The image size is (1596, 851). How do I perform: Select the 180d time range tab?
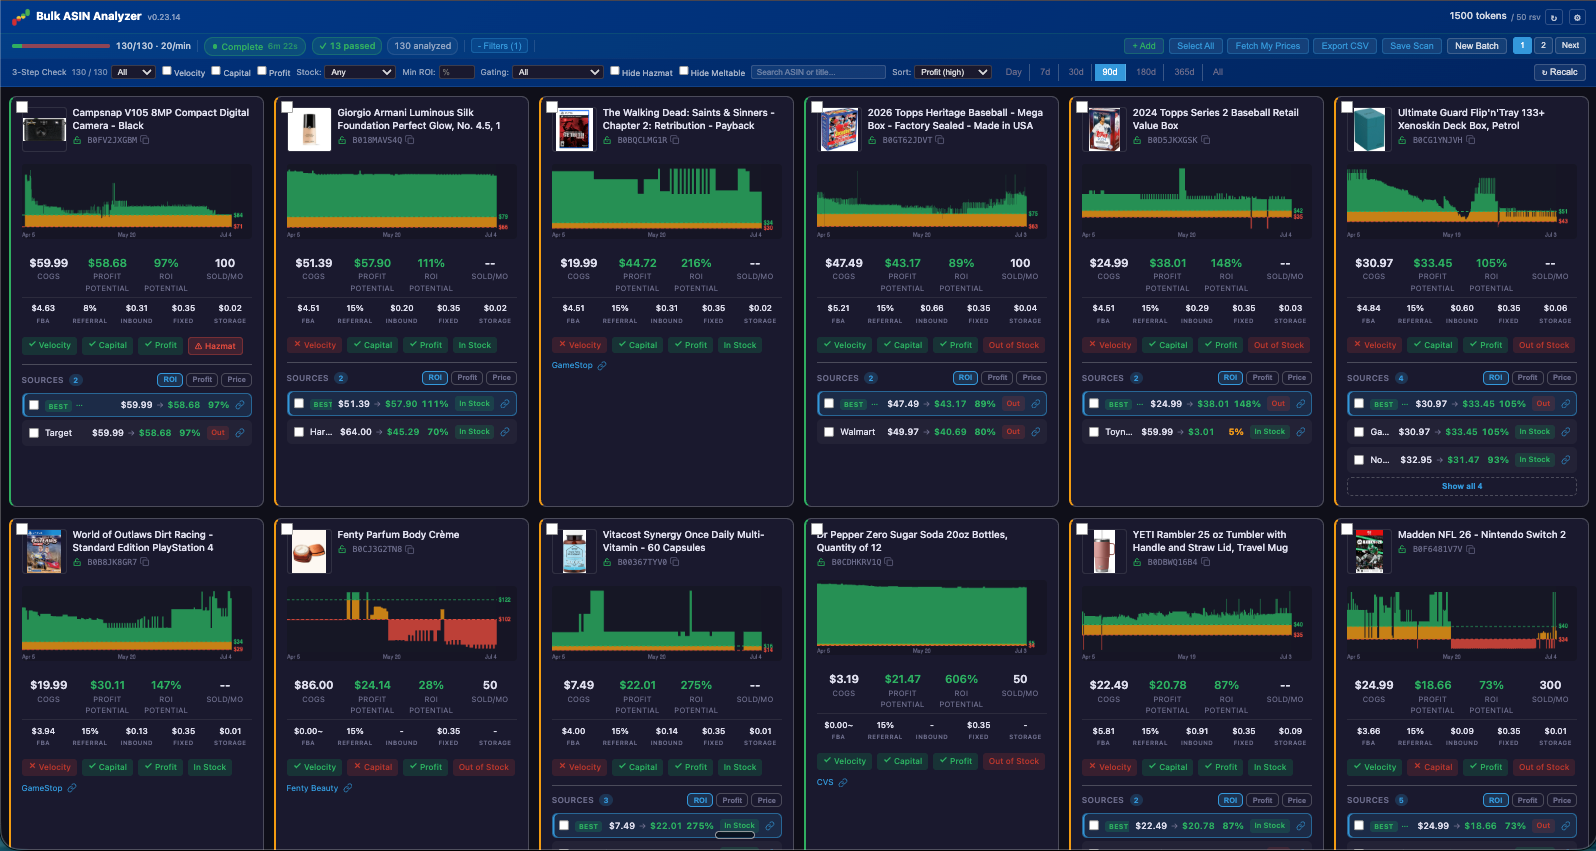[1146, 72]
